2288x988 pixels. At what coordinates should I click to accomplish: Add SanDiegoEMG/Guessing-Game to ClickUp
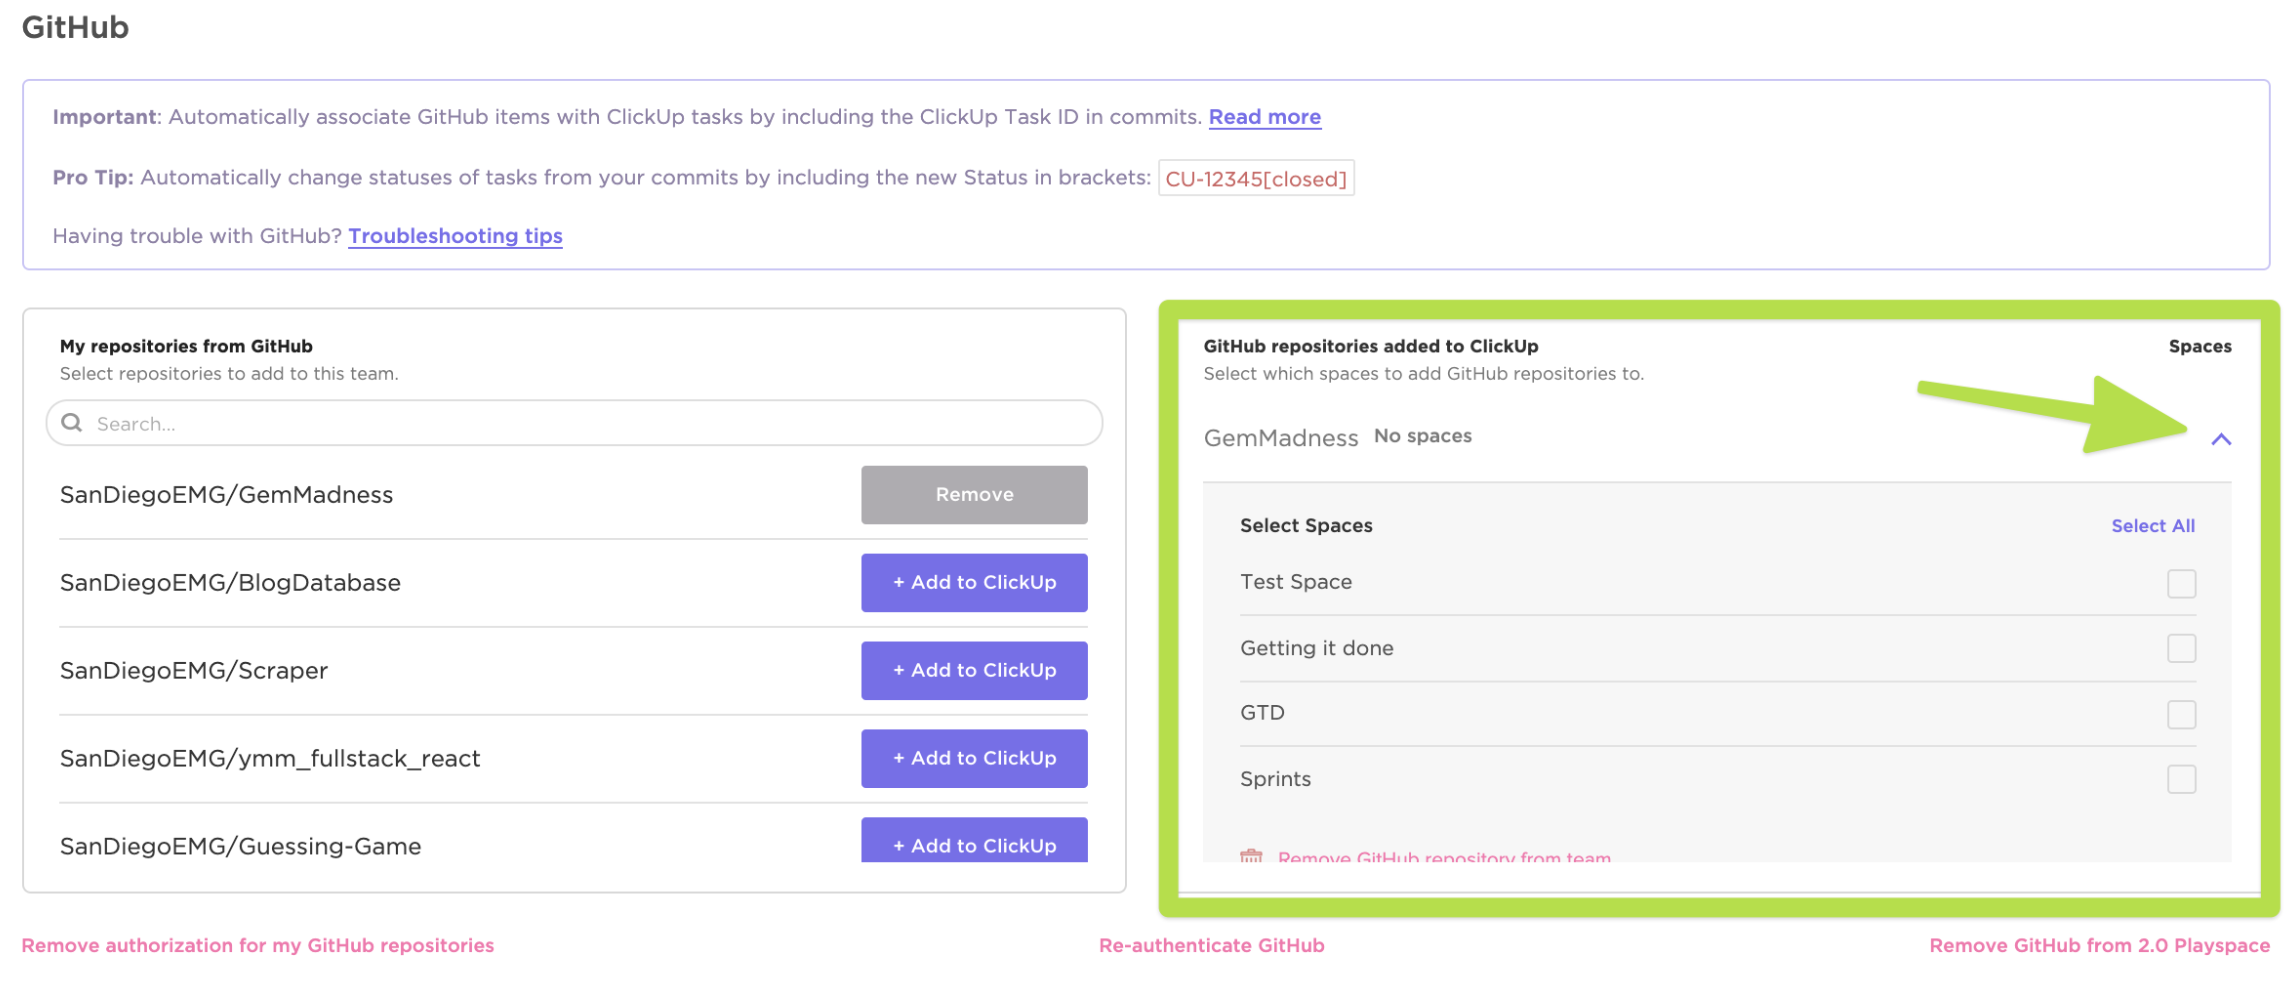[973, 842]
